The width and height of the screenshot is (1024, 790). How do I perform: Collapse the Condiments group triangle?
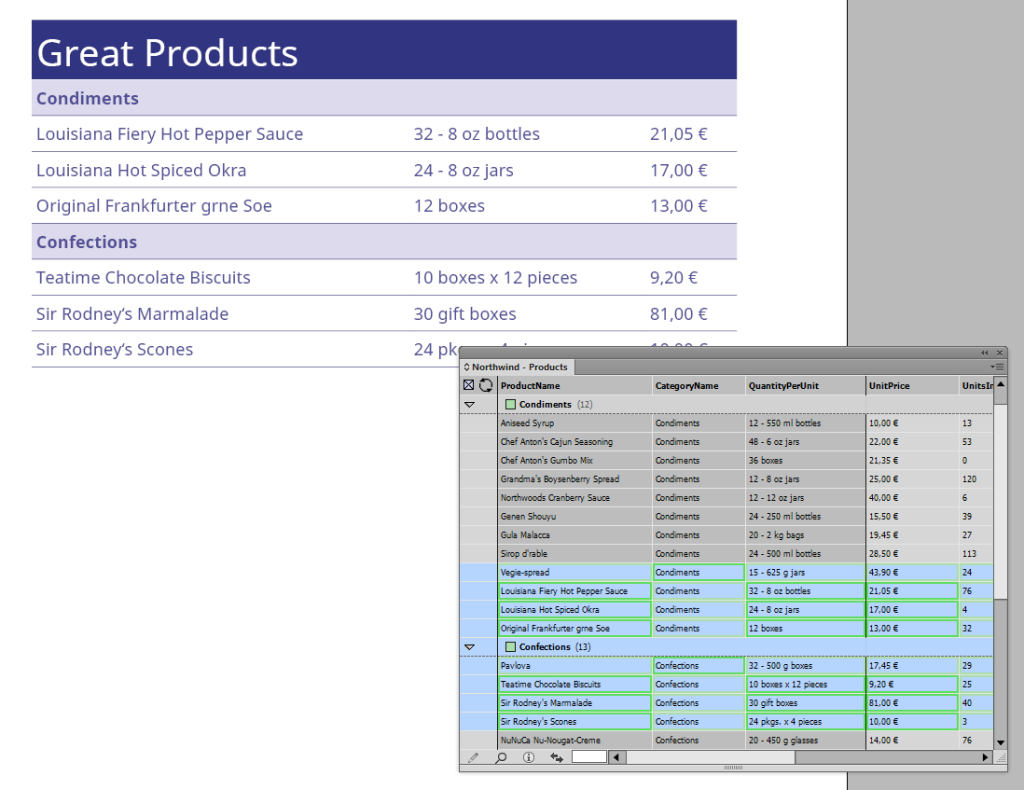point(469,405)
